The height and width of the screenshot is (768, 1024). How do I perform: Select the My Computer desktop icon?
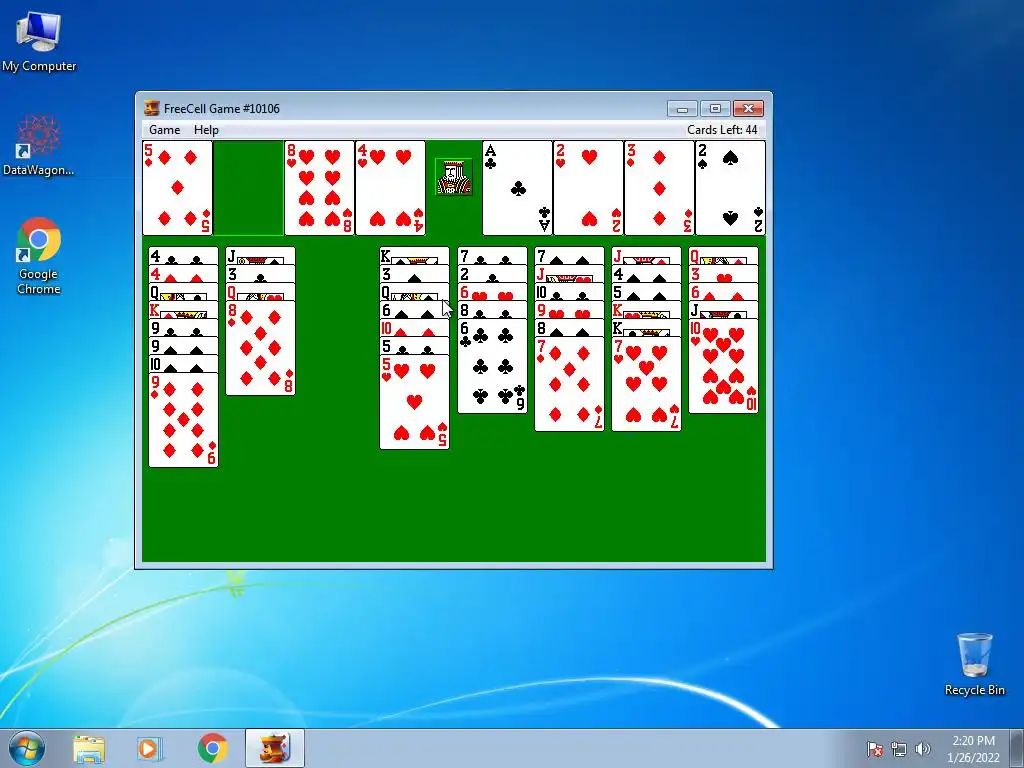(39, 42)
